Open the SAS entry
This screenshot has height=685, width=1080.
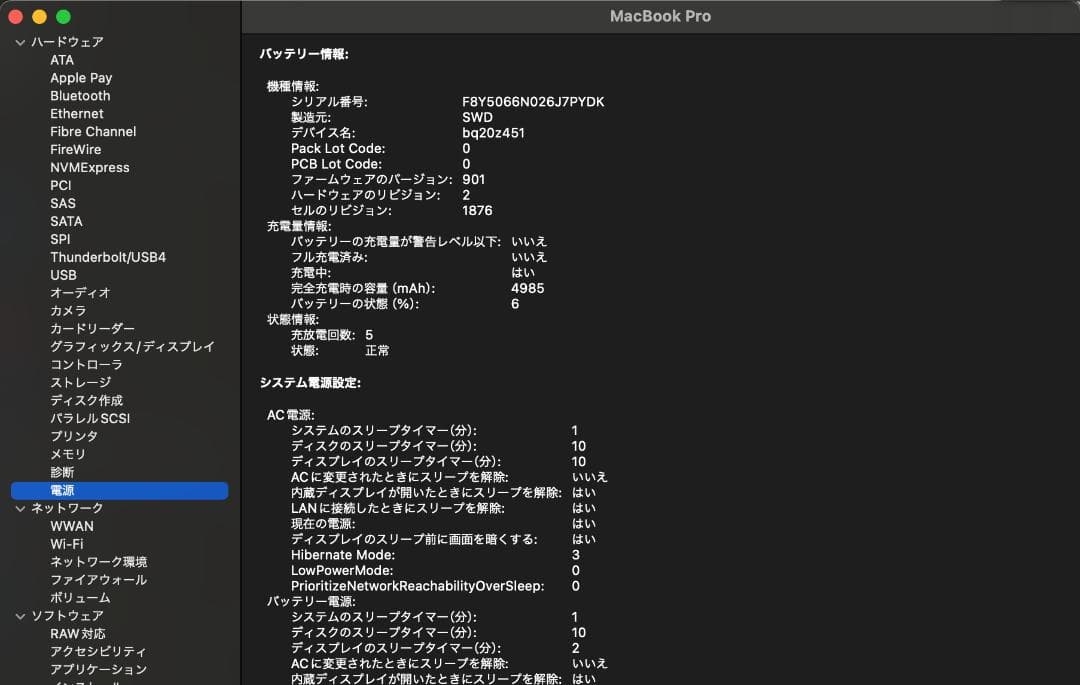click(x=63, y=203)
